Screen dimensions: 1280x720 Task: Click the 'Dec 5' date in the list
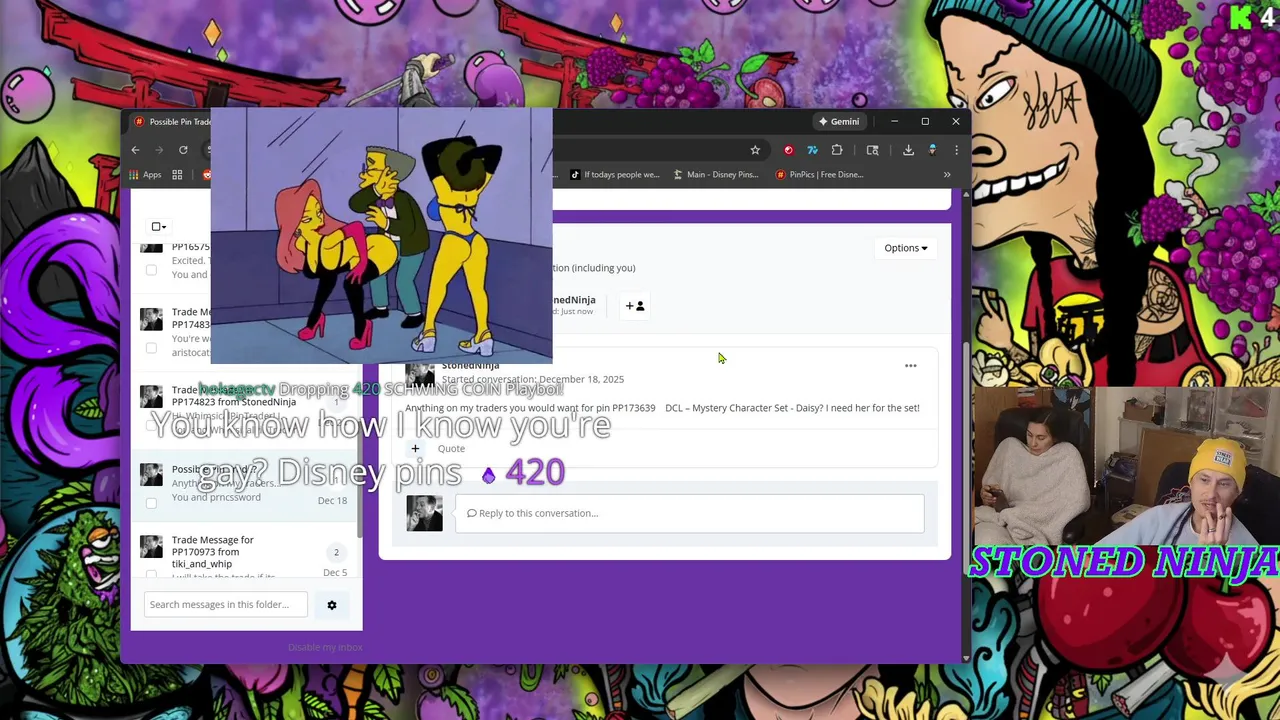click(x=335, y=572)
